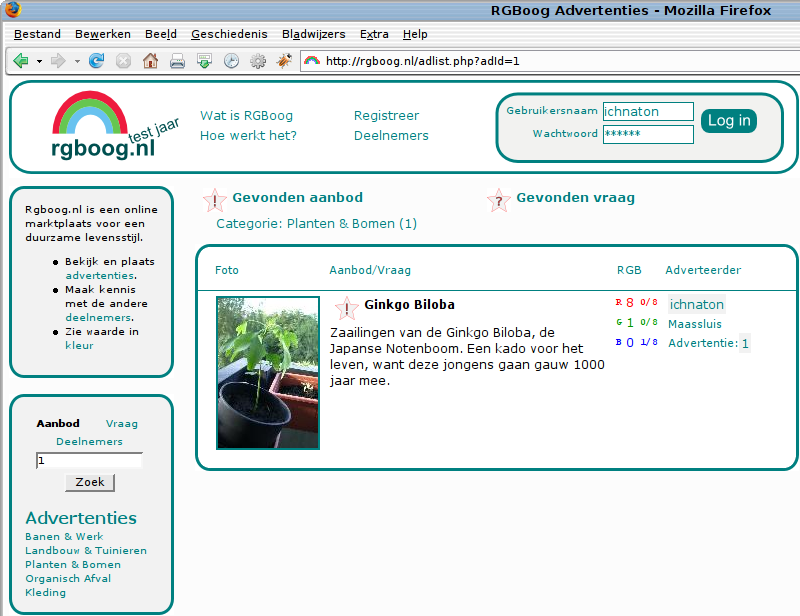Click the Zoek button
This screenshot has width=800, height=616.
click(x=90, y=482)
